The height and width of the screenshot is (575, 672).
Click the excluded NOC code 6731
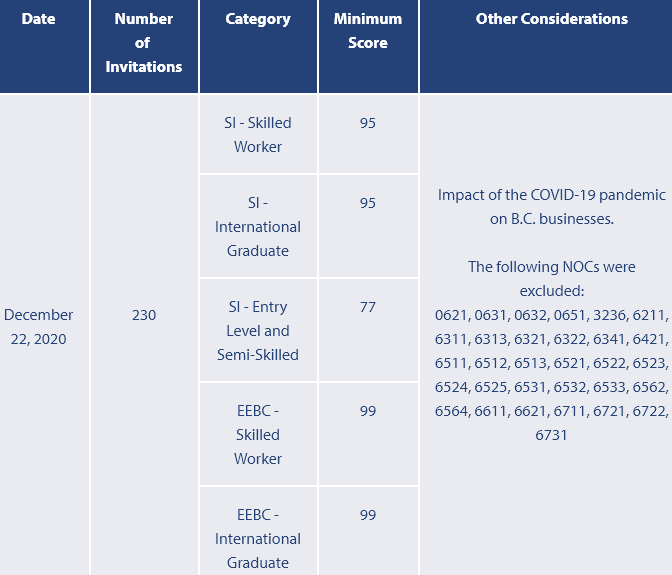[x=552, y=435]
